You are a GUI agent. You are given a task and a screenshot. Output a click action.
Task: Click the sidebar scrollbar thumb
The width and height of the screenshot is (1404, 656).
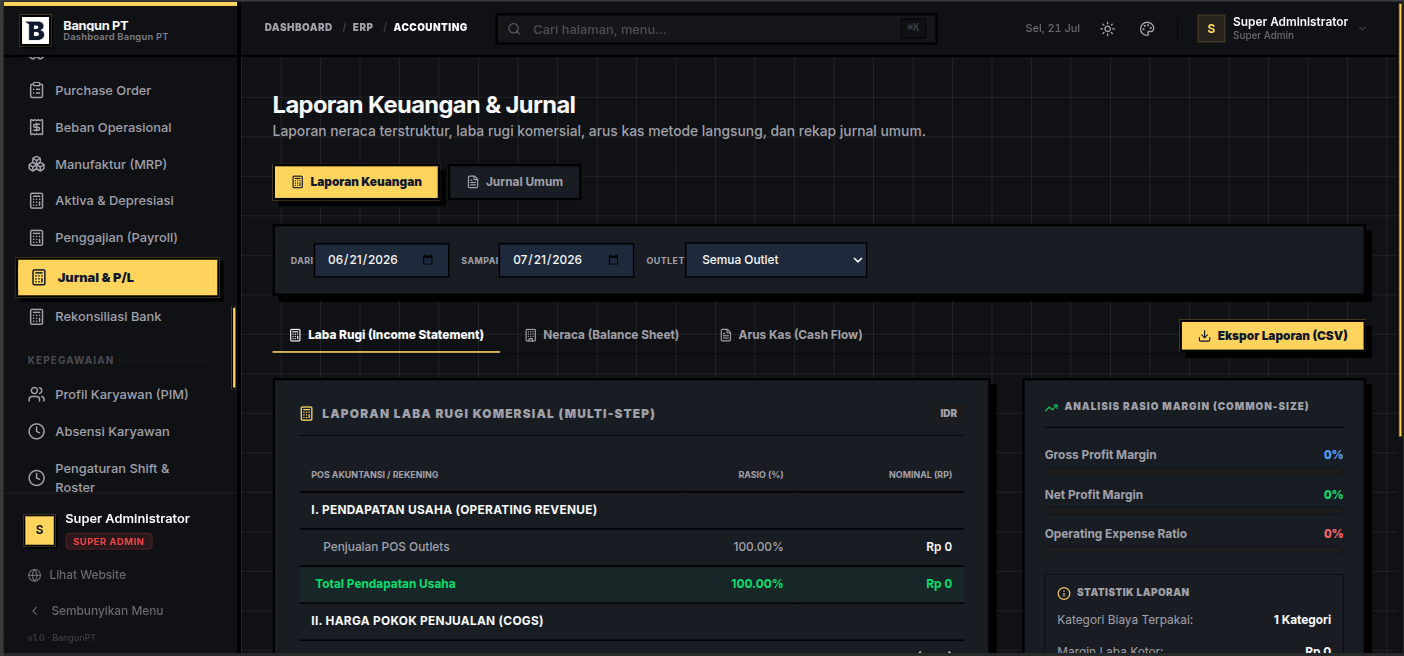click(x=234, y=347)
